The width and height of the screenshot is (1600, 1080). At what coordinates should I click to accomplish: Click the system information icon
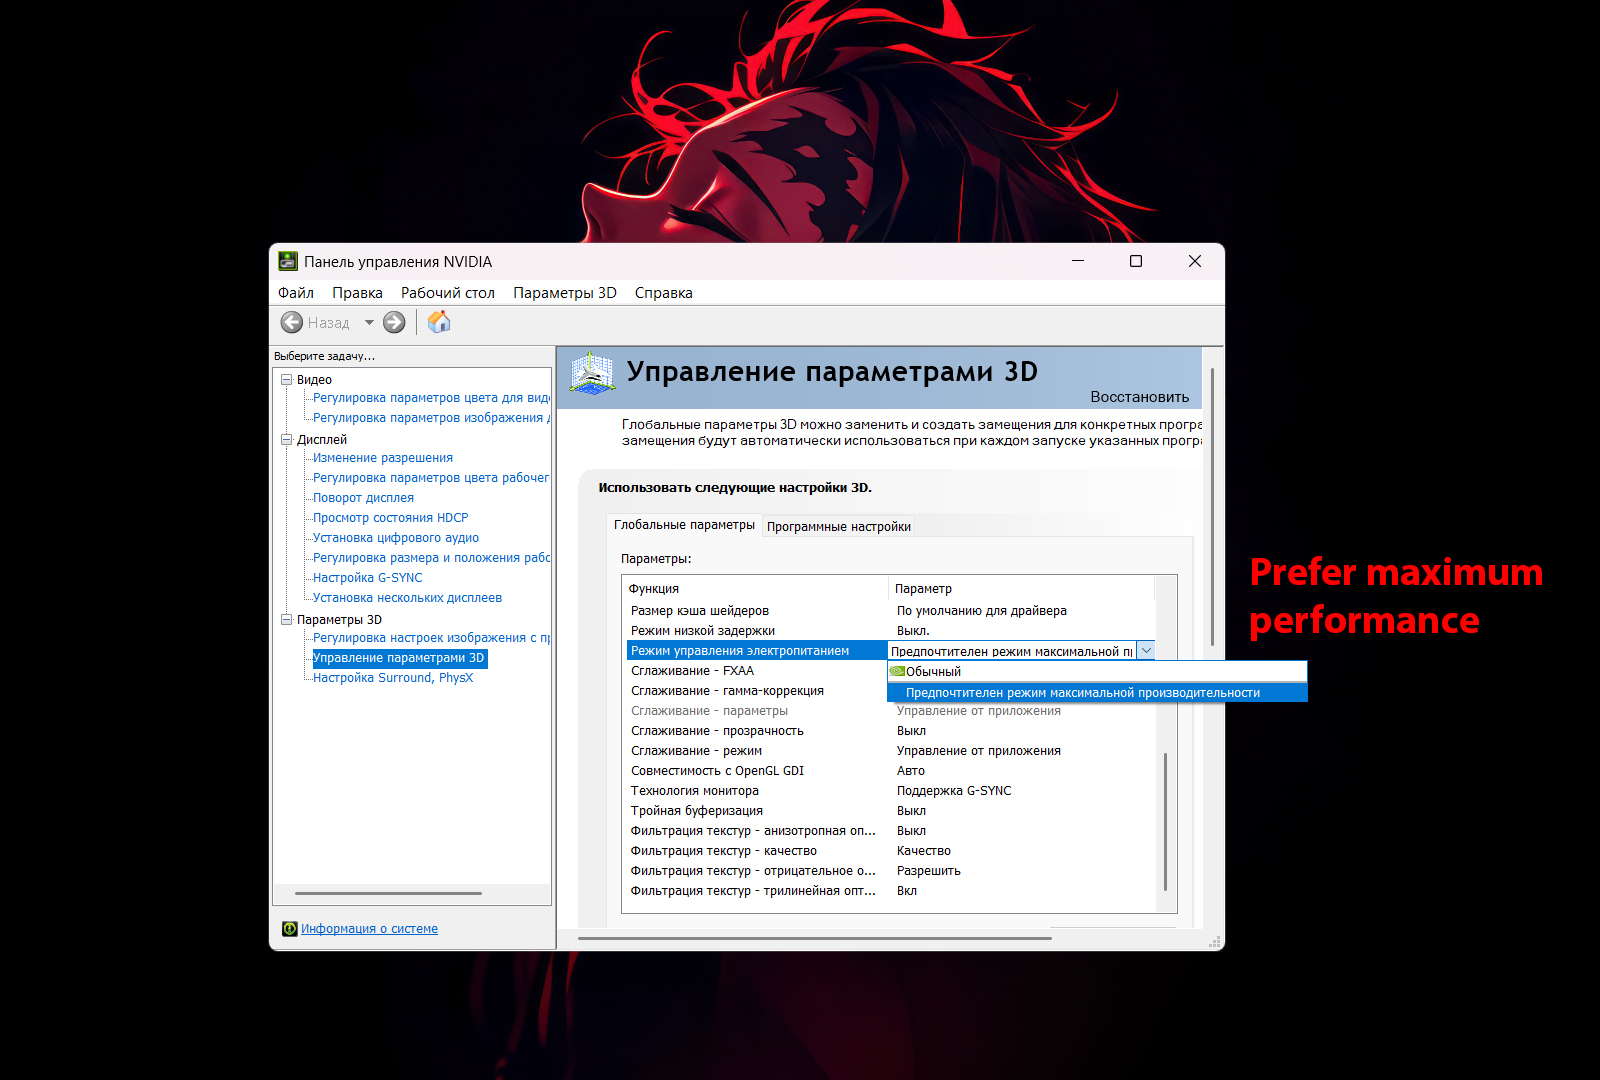290,929
